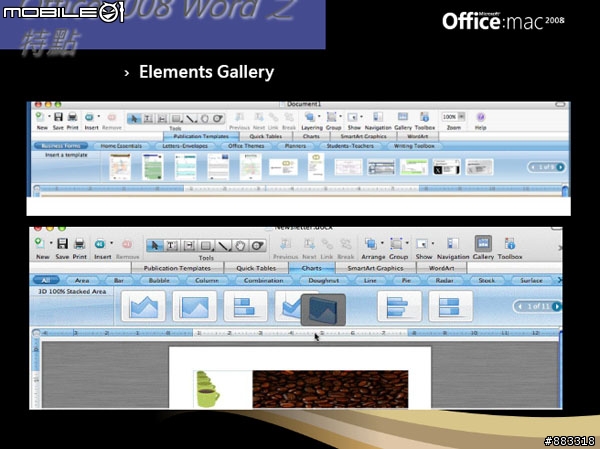This screenshot has width=600, height=449.
Task: Go to next page in 1 of 11 pager
Action: point(556,306)
